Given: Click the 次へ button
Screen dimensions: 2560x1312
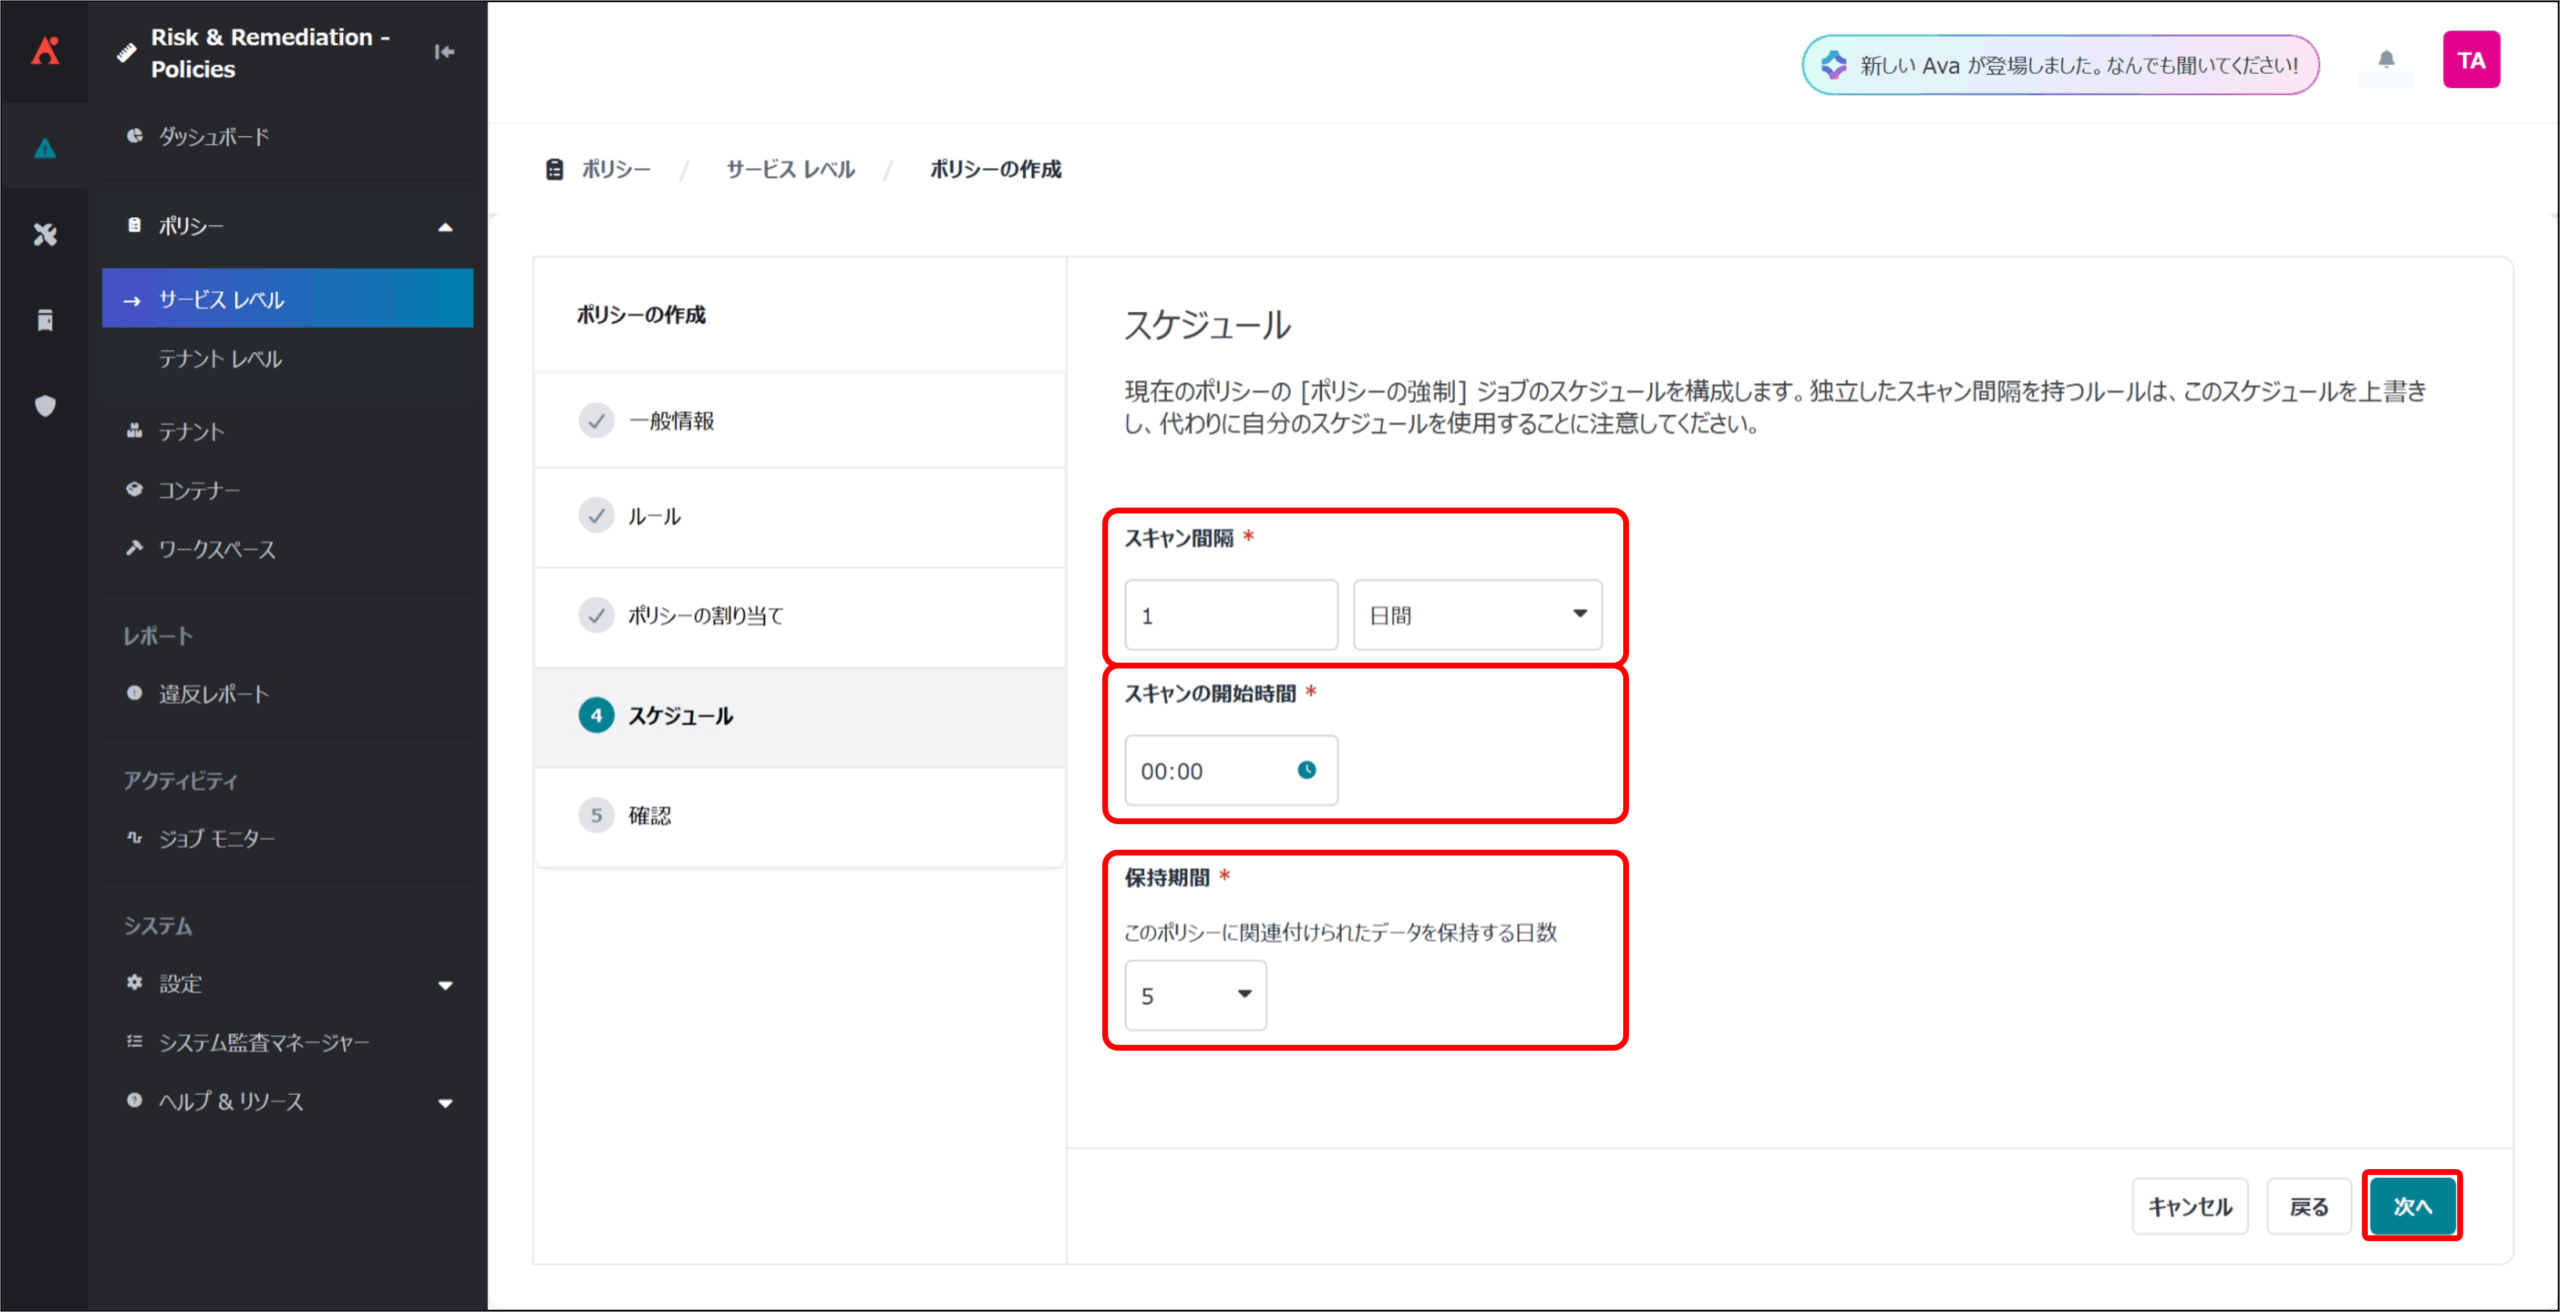Looking at the screenshot, I should 2411,1206.
